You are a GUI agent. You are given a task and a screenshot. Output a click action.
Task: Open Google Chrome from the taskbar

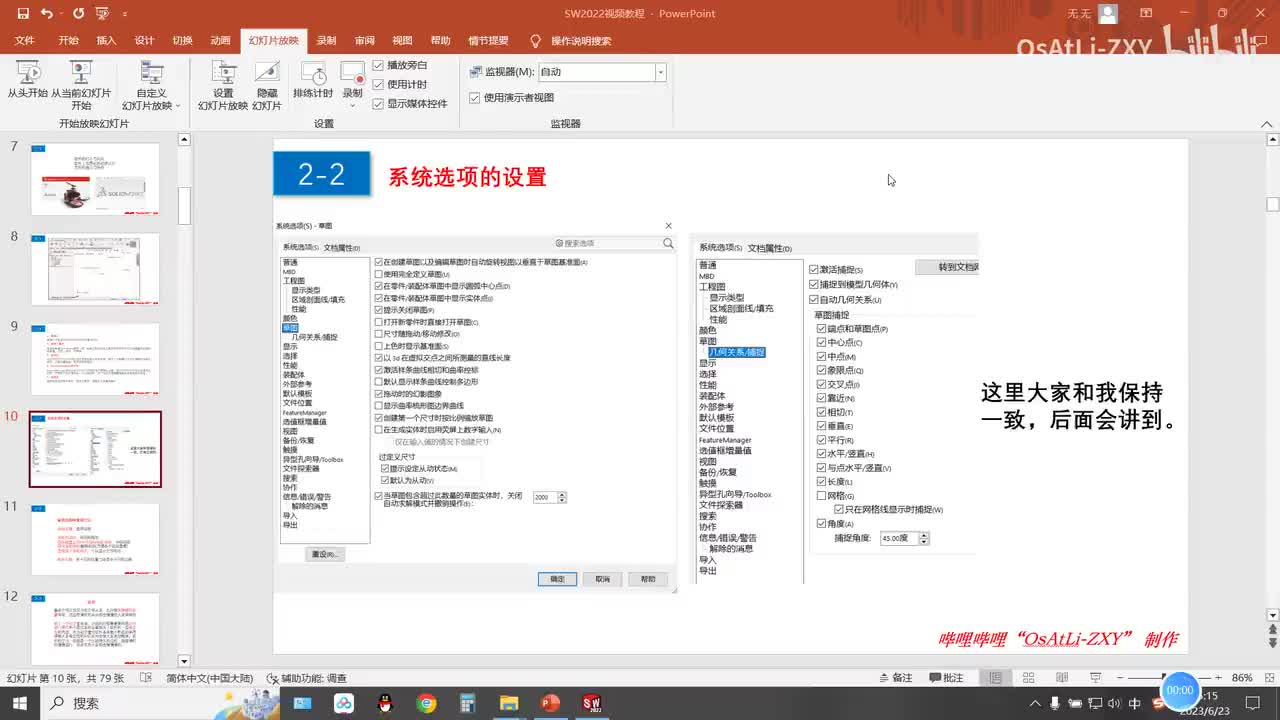coord(427,703)
